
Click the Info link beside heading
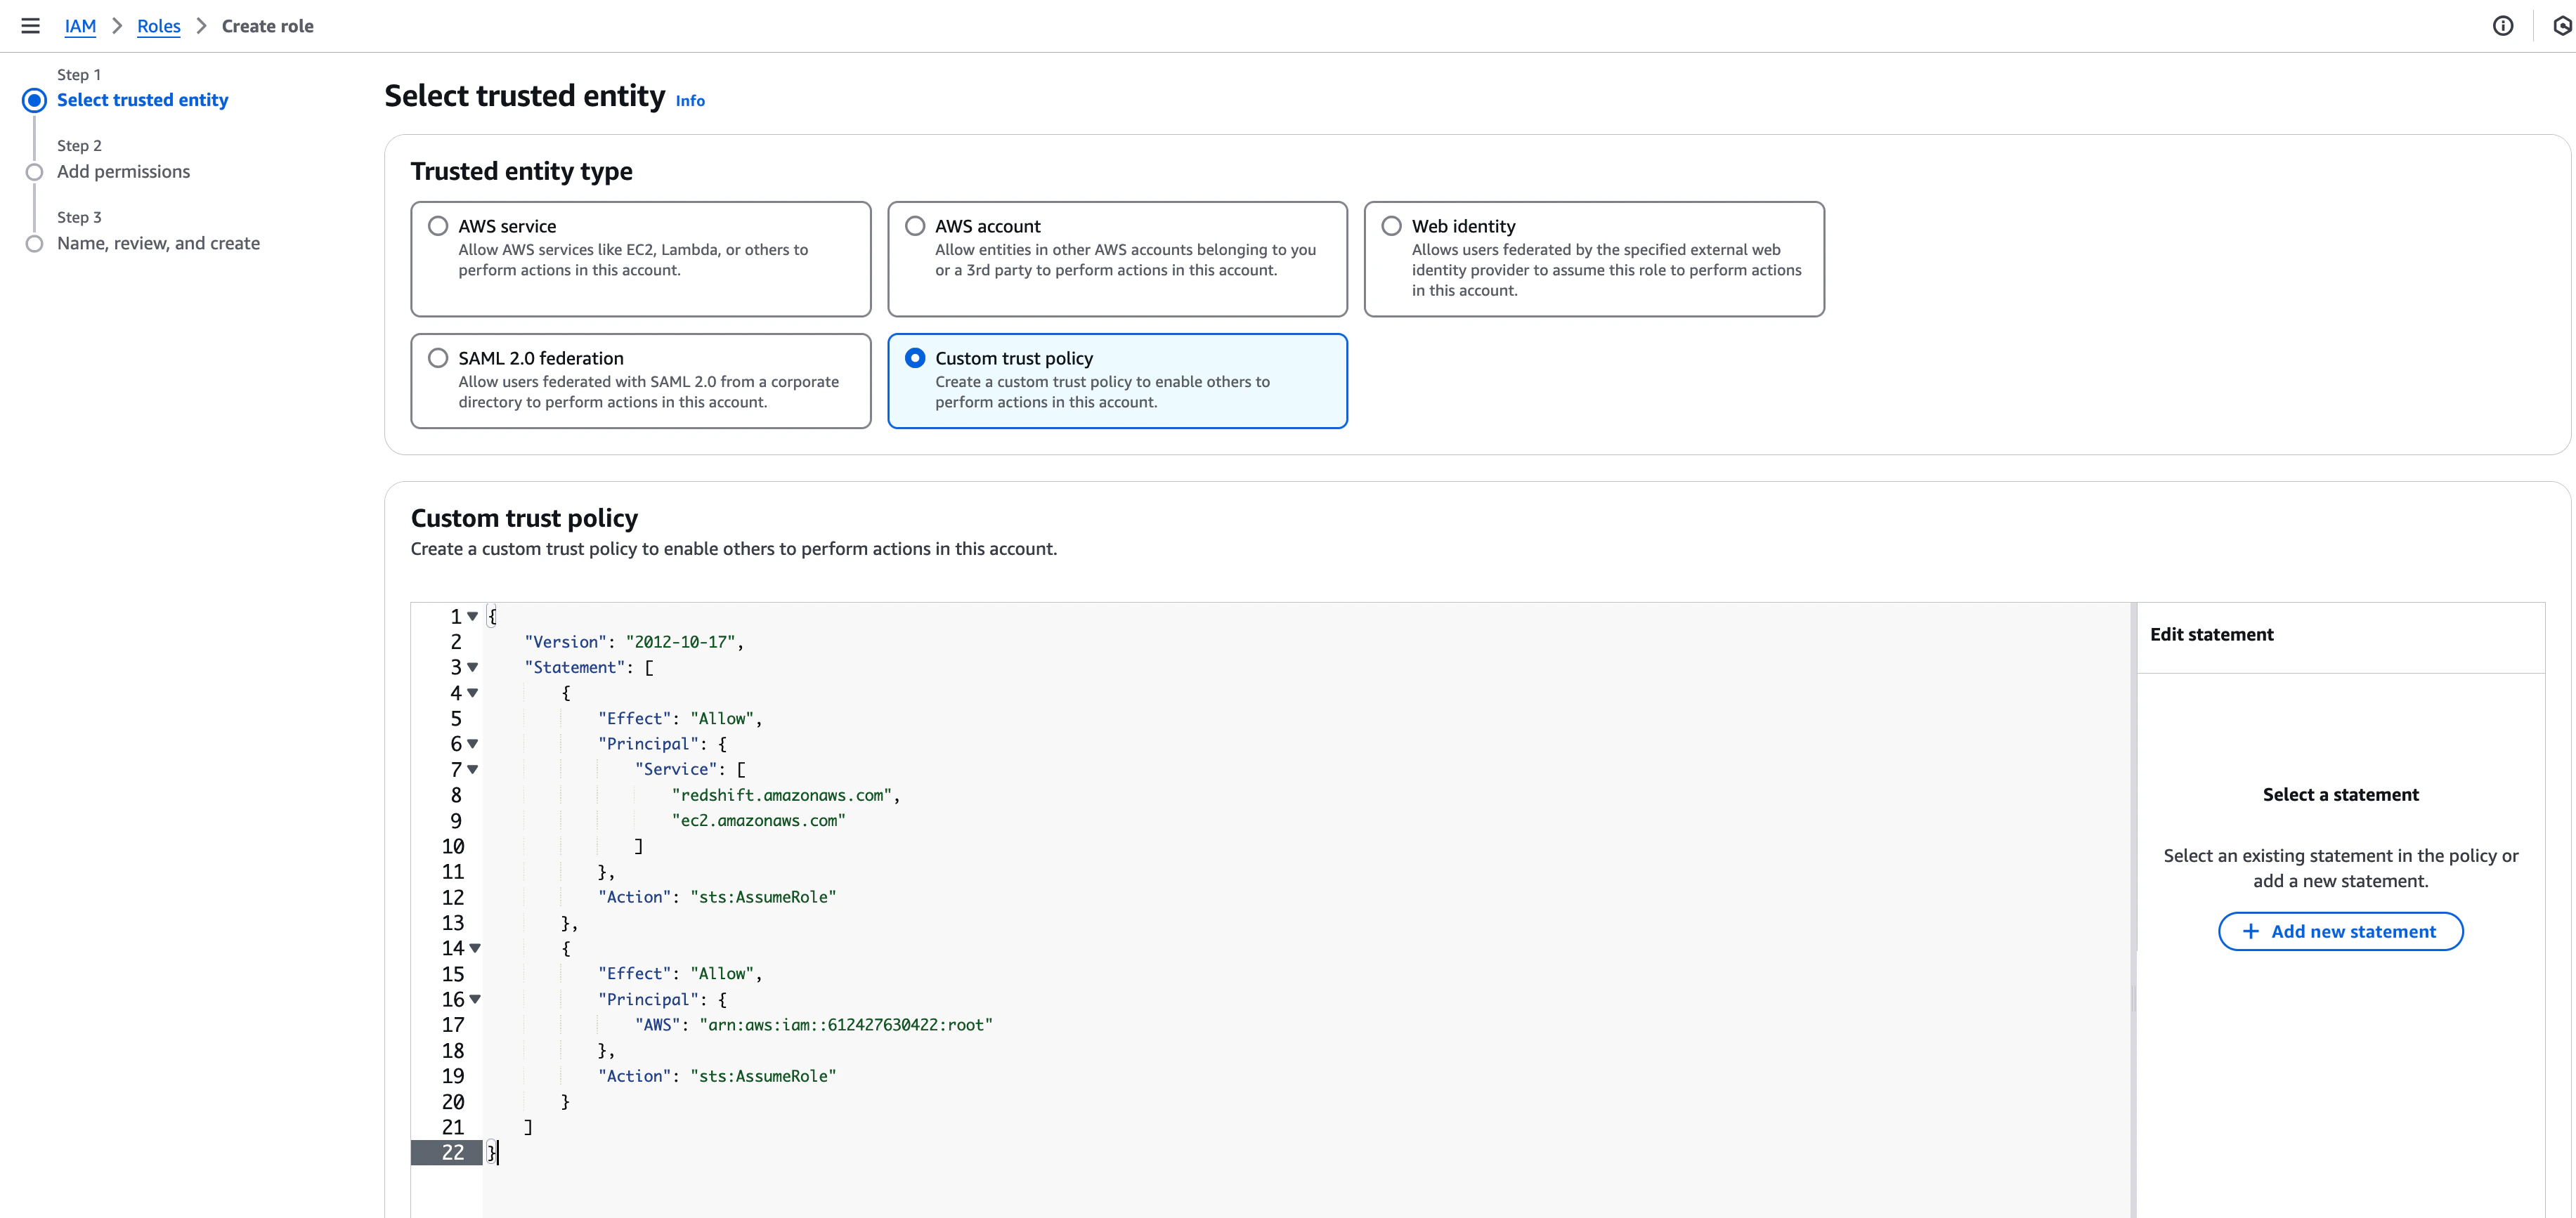(690, 101)
